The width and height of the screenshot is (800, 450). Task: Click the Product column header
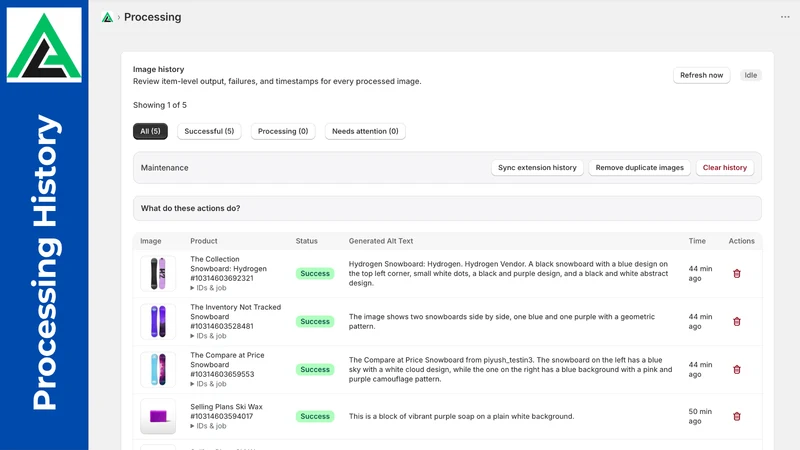click(204, 241)
